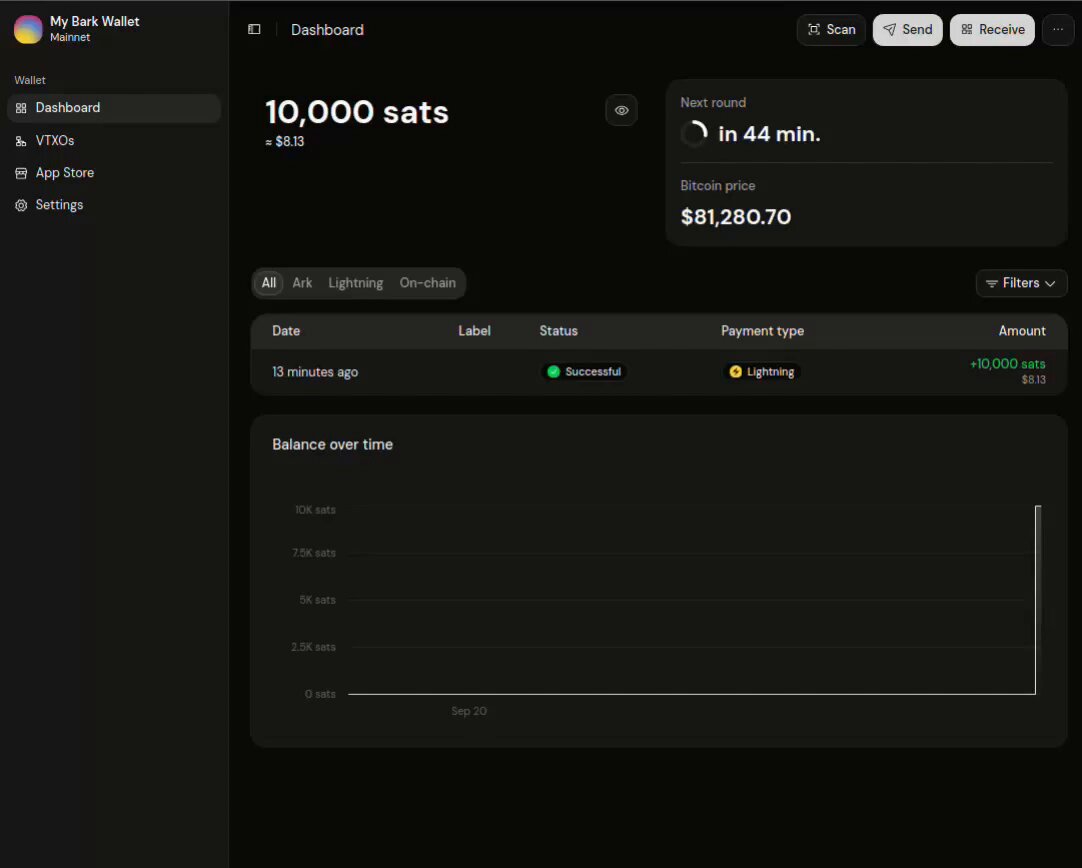Click the Label column header
Viewport: 1082px width, 868px height.
(x=474, y=331)
